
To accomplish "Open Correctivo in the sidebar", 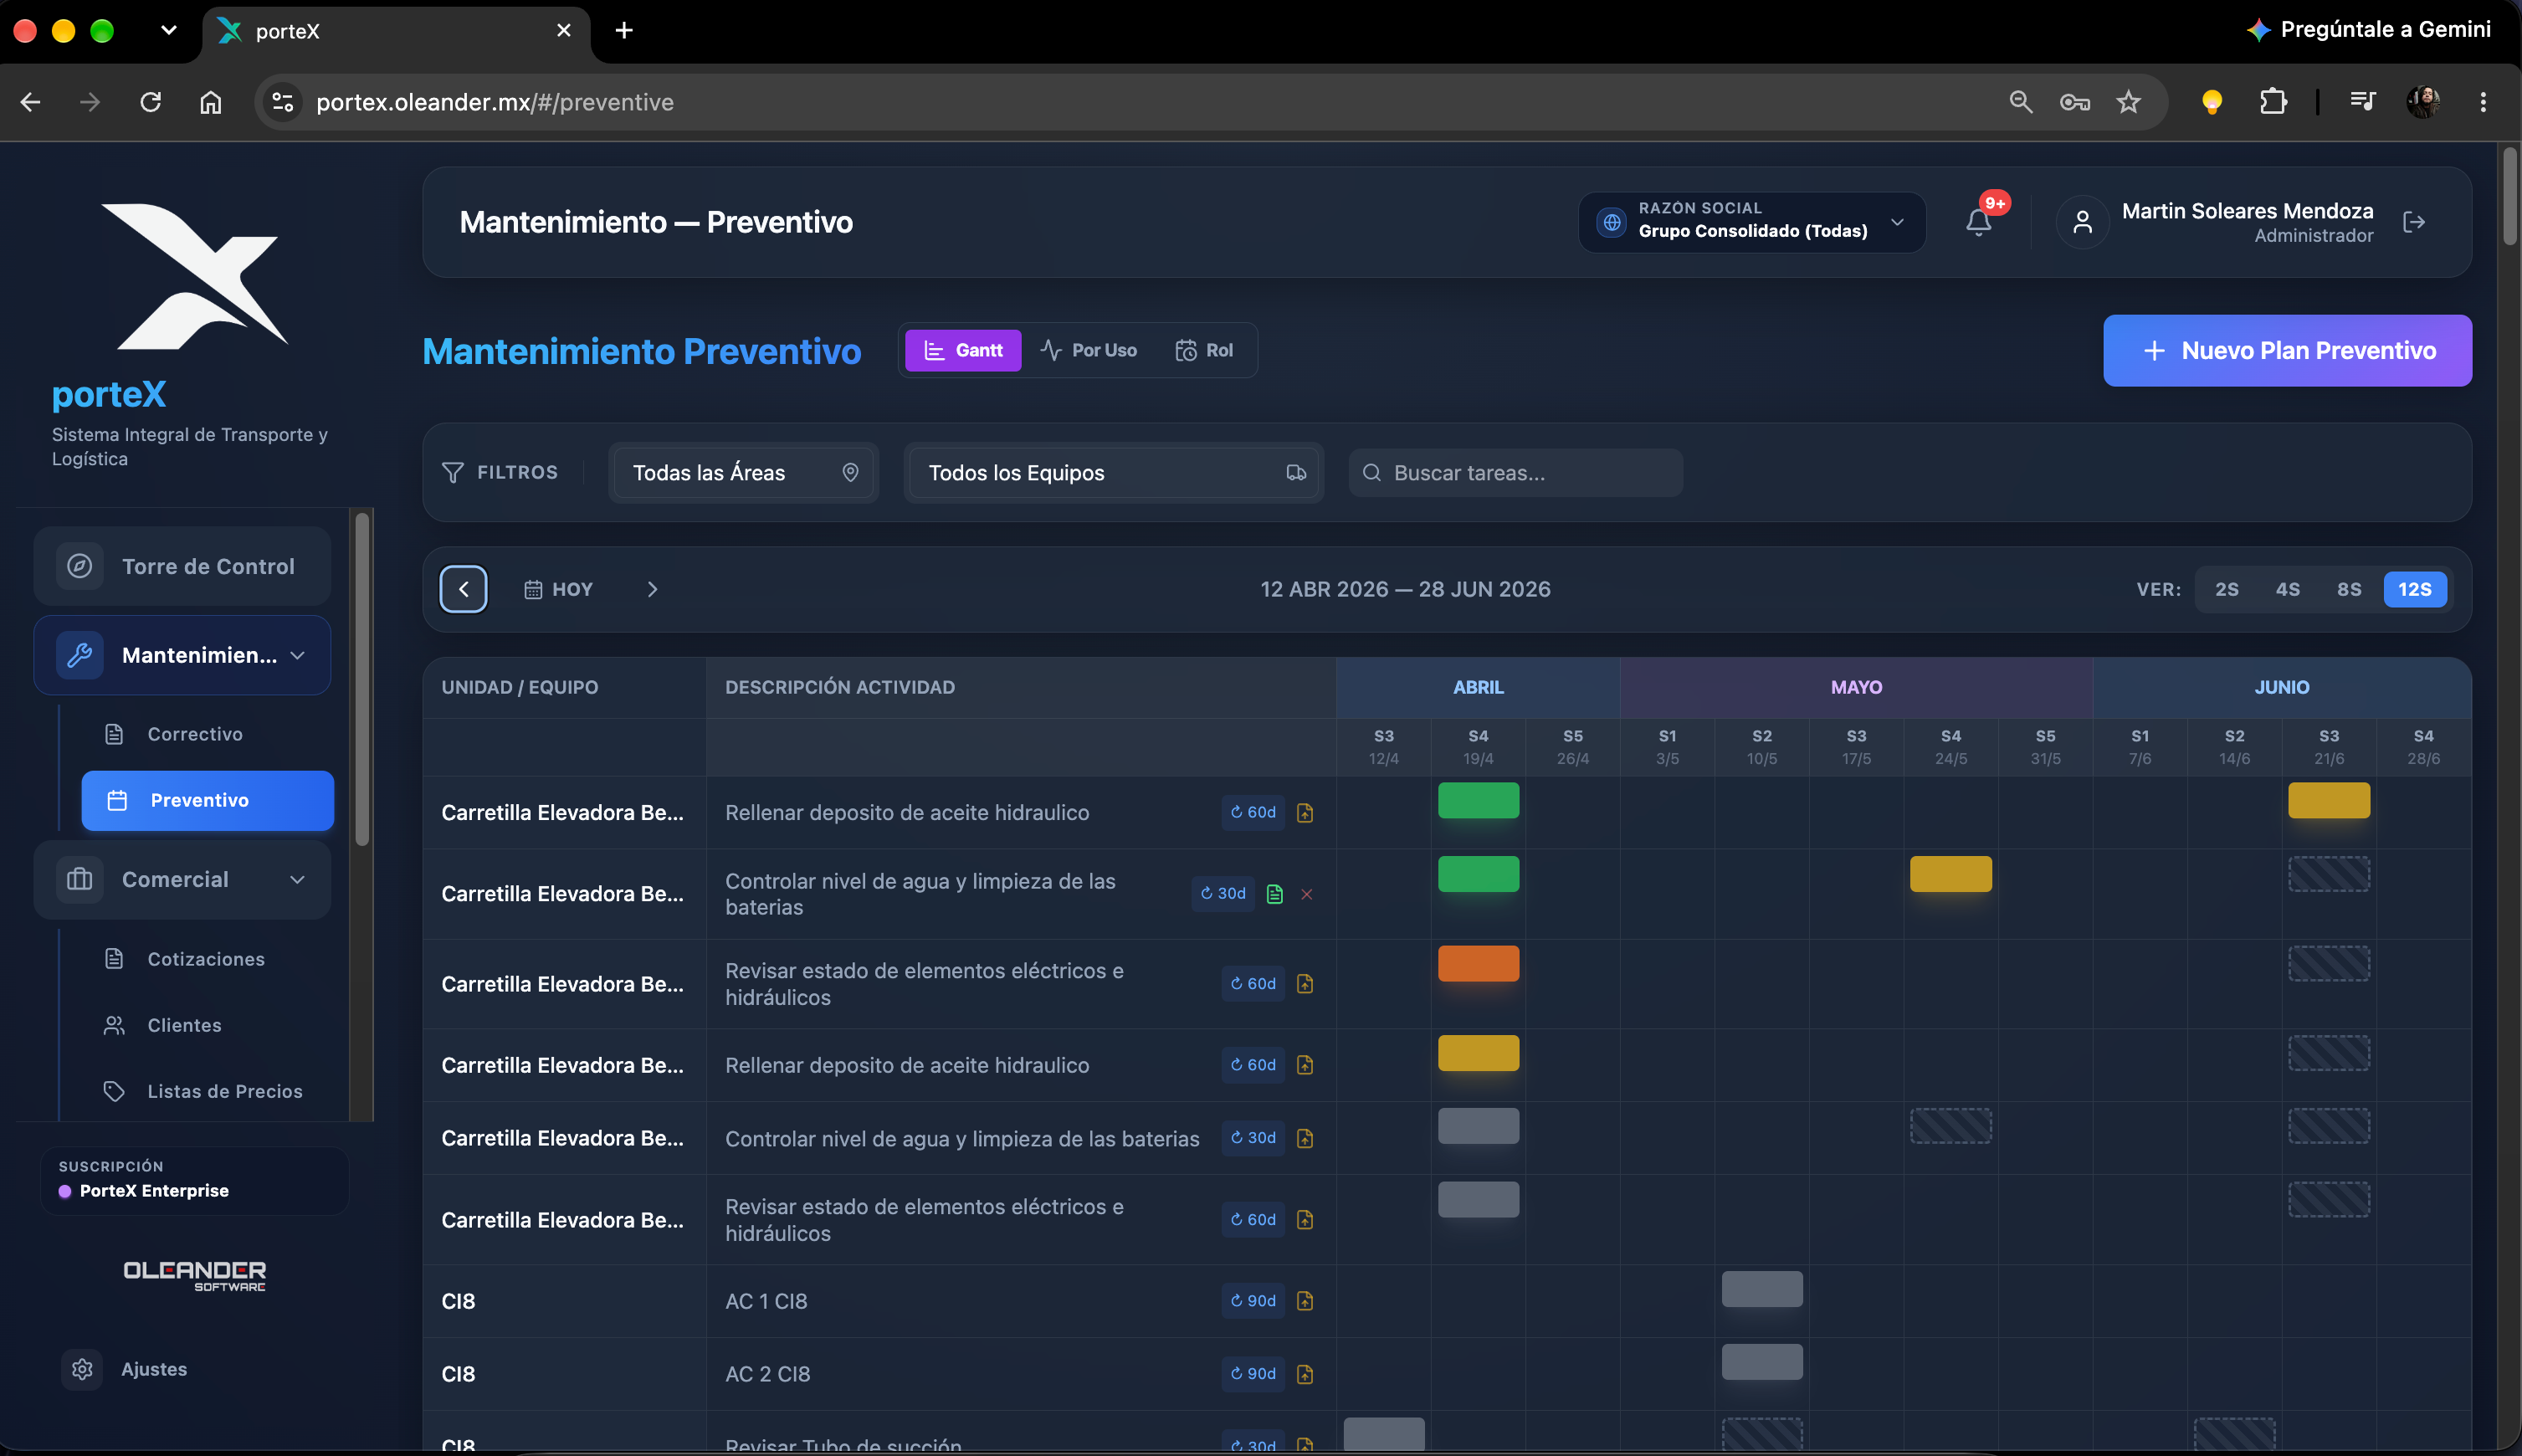I will [x=195, y=734].
